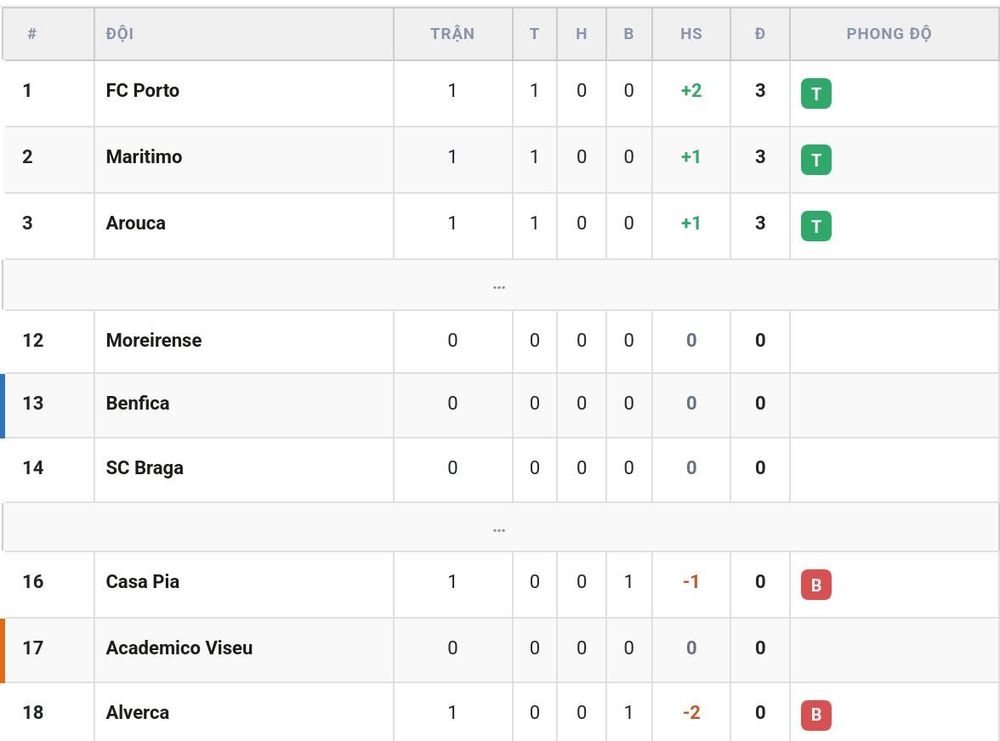Sort table by the TRẬN column header
Image resolution: width=1000 pixels, height=741 pixels.
(452, 34)
